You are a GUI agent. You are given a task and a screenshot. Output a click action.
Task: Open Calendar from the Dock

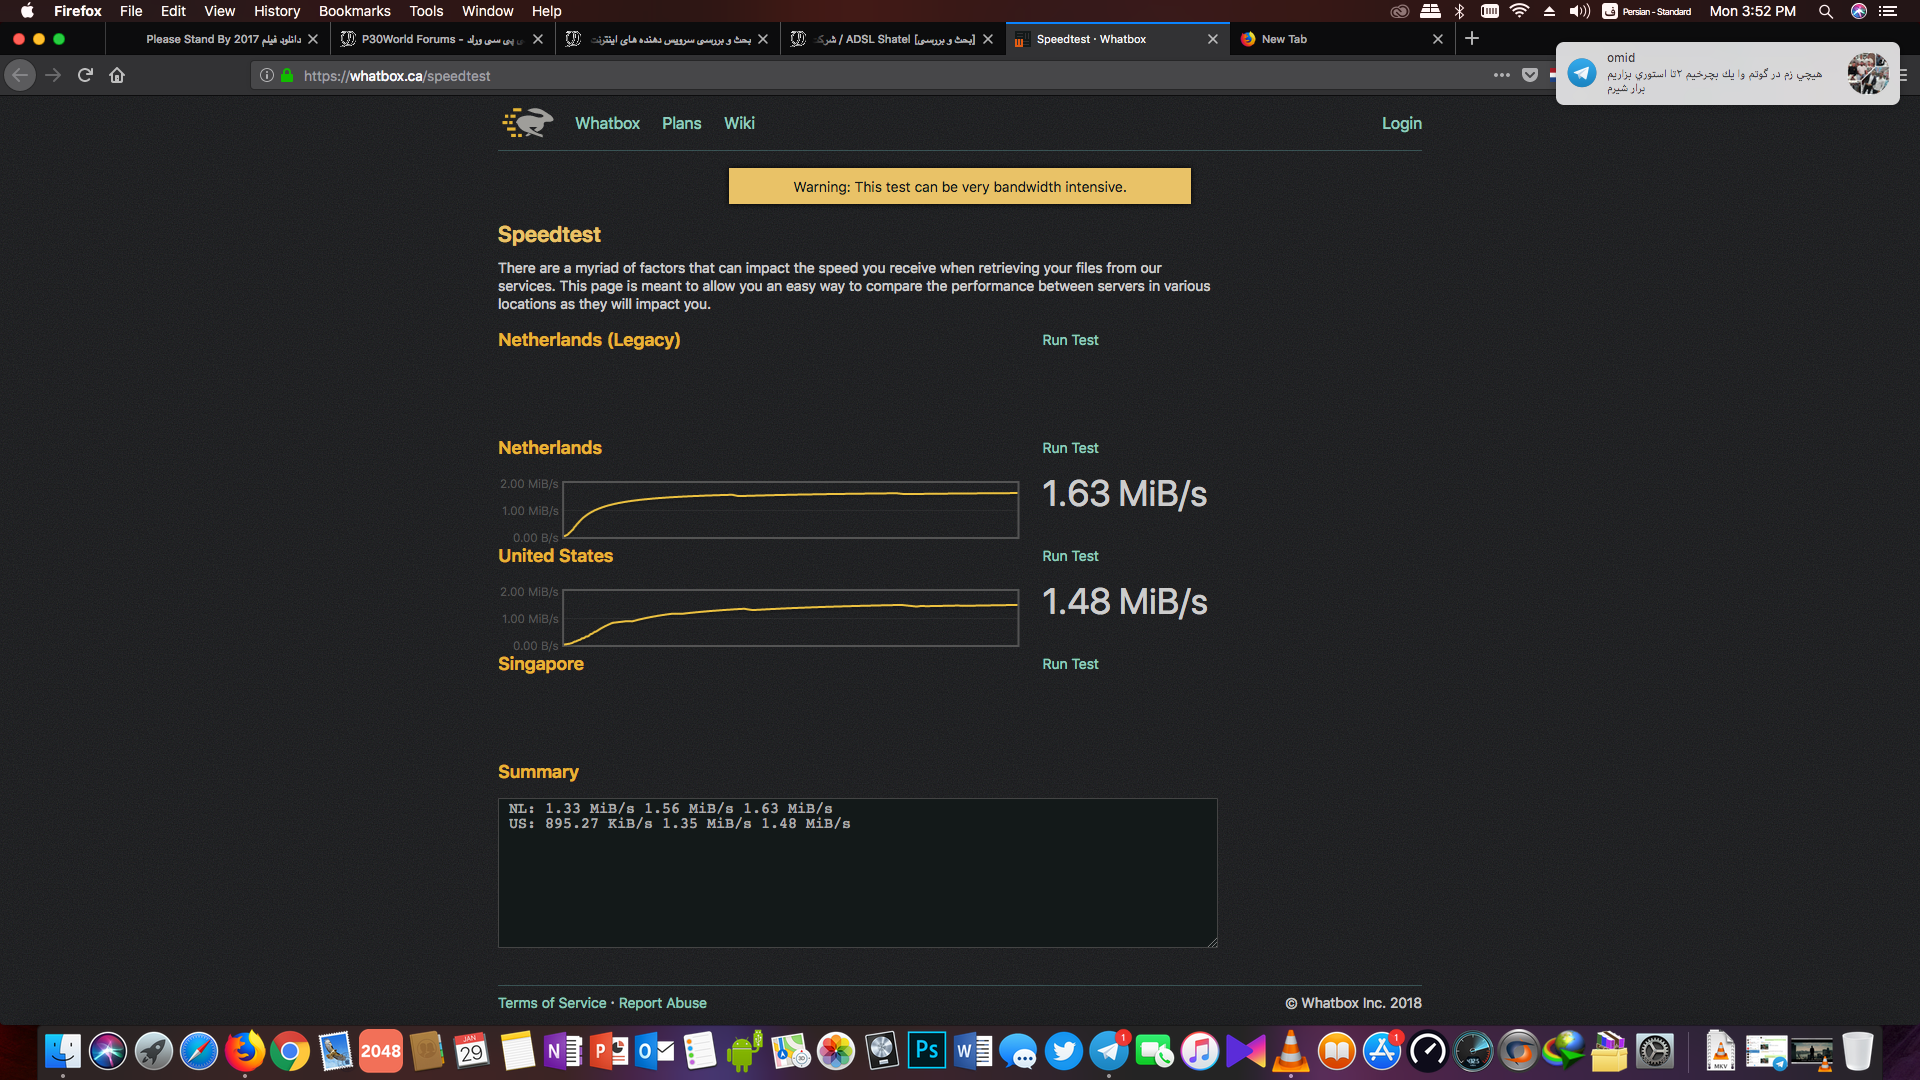[472, 1051]
